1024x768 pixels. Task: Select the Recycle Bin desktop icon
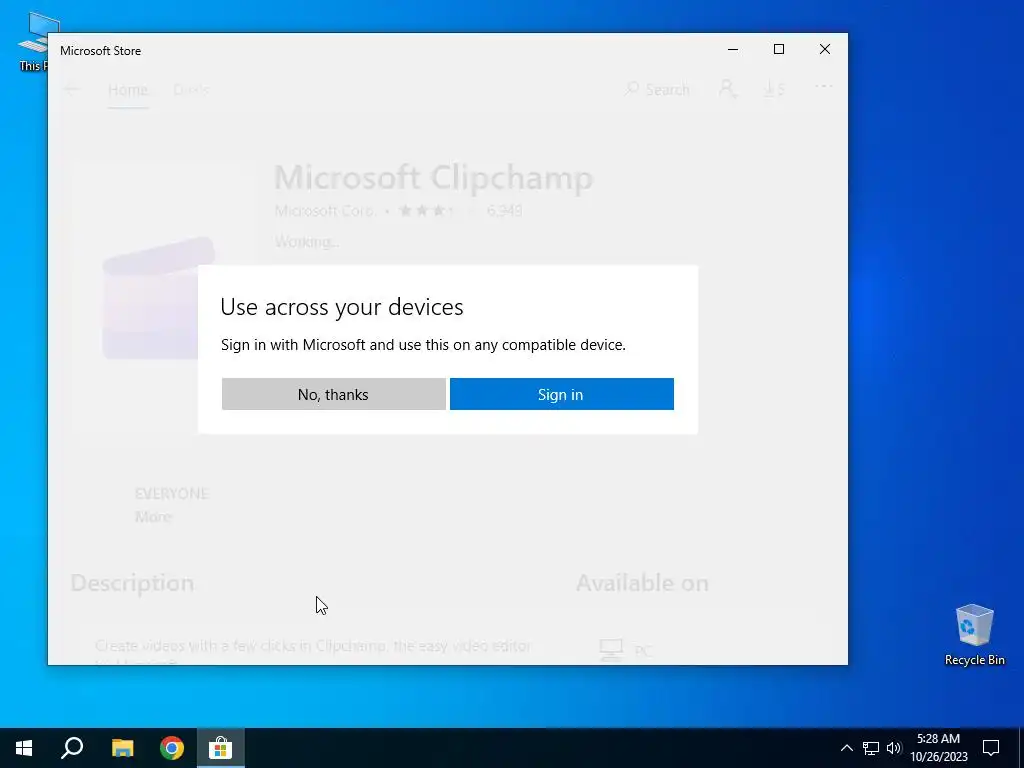[974, 635]
